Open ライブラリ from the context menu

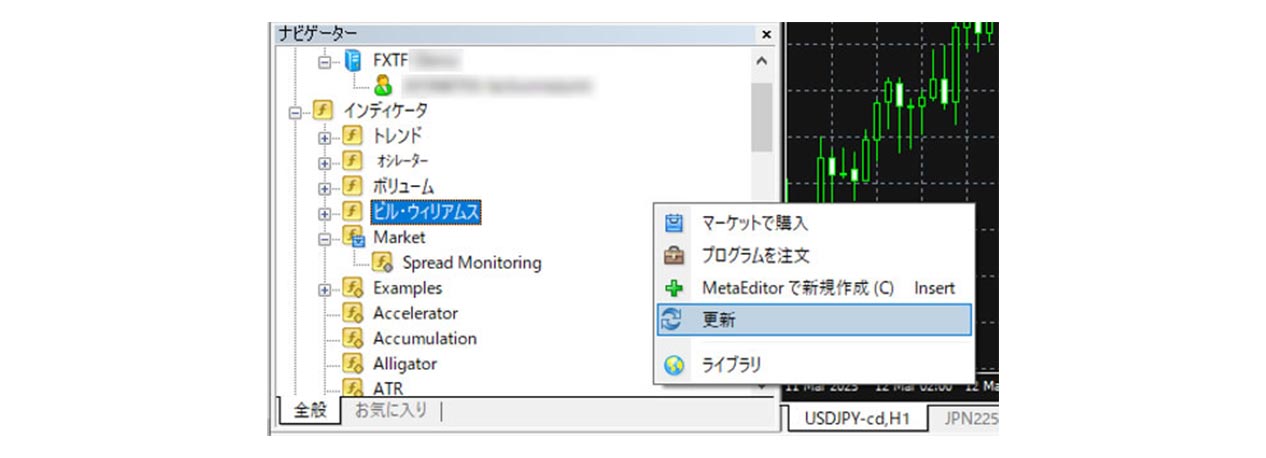[x=731, y=366]
